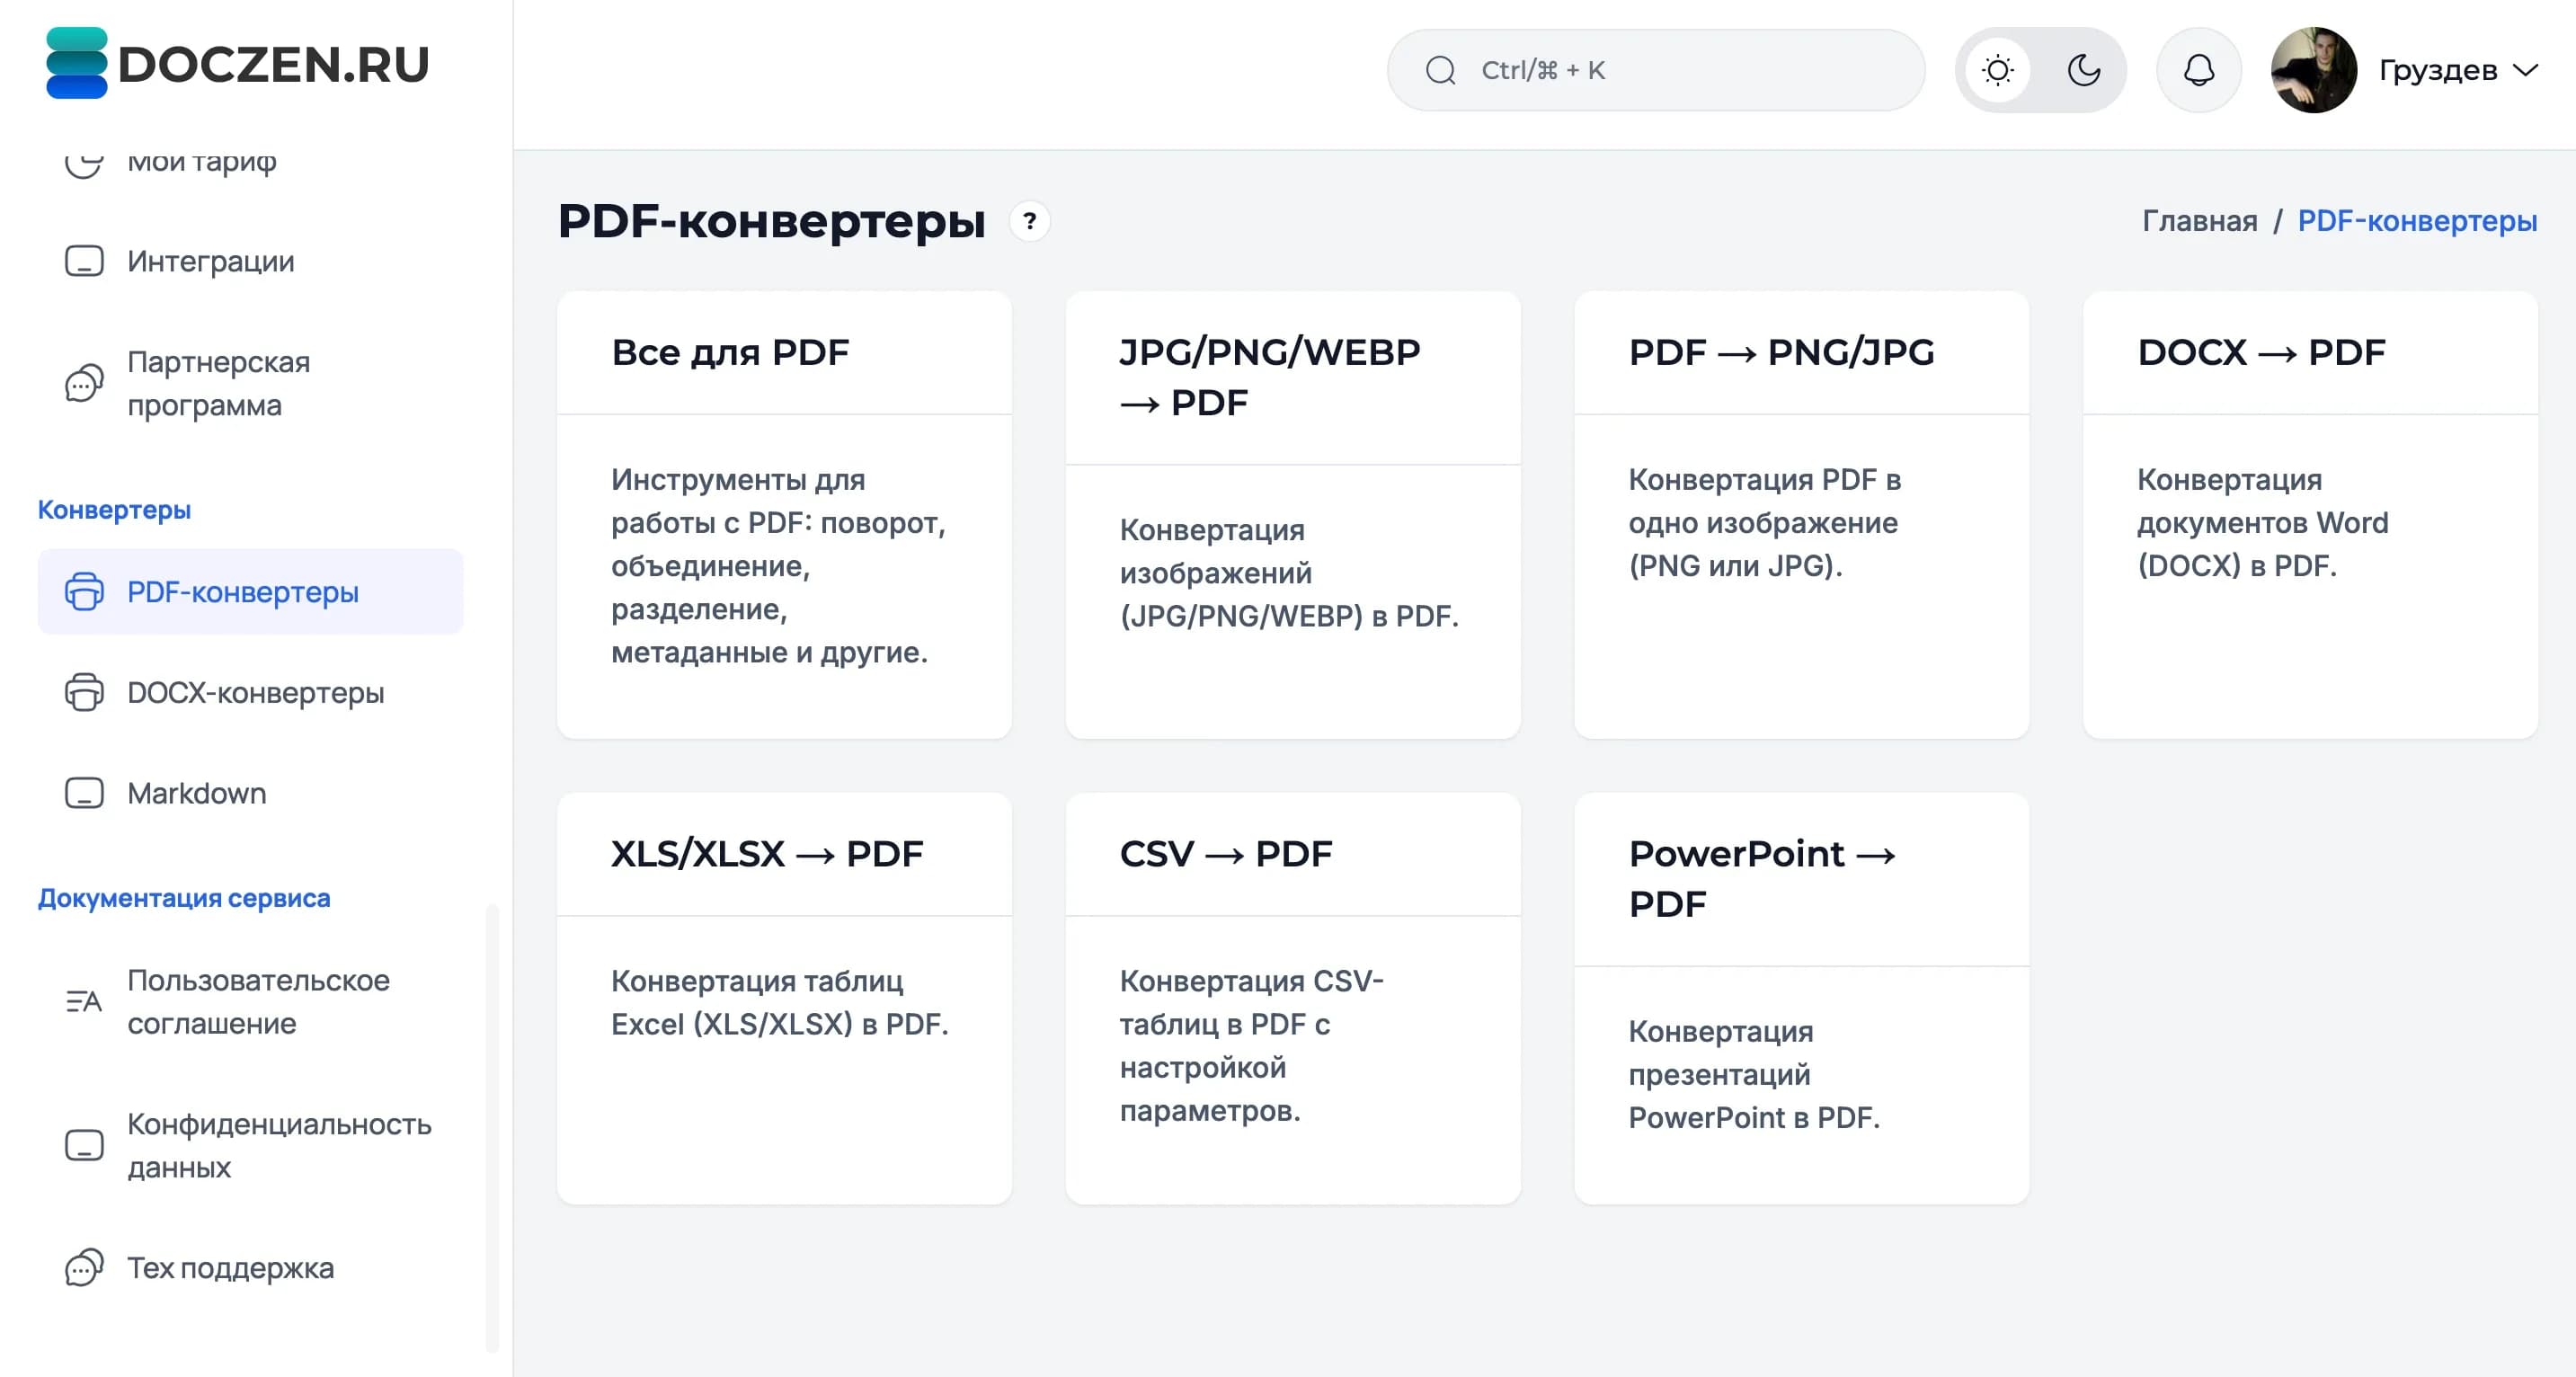Click the user avatar photo
The width and height of the screenshot is (2576, 1377).
click(2313, 70)
